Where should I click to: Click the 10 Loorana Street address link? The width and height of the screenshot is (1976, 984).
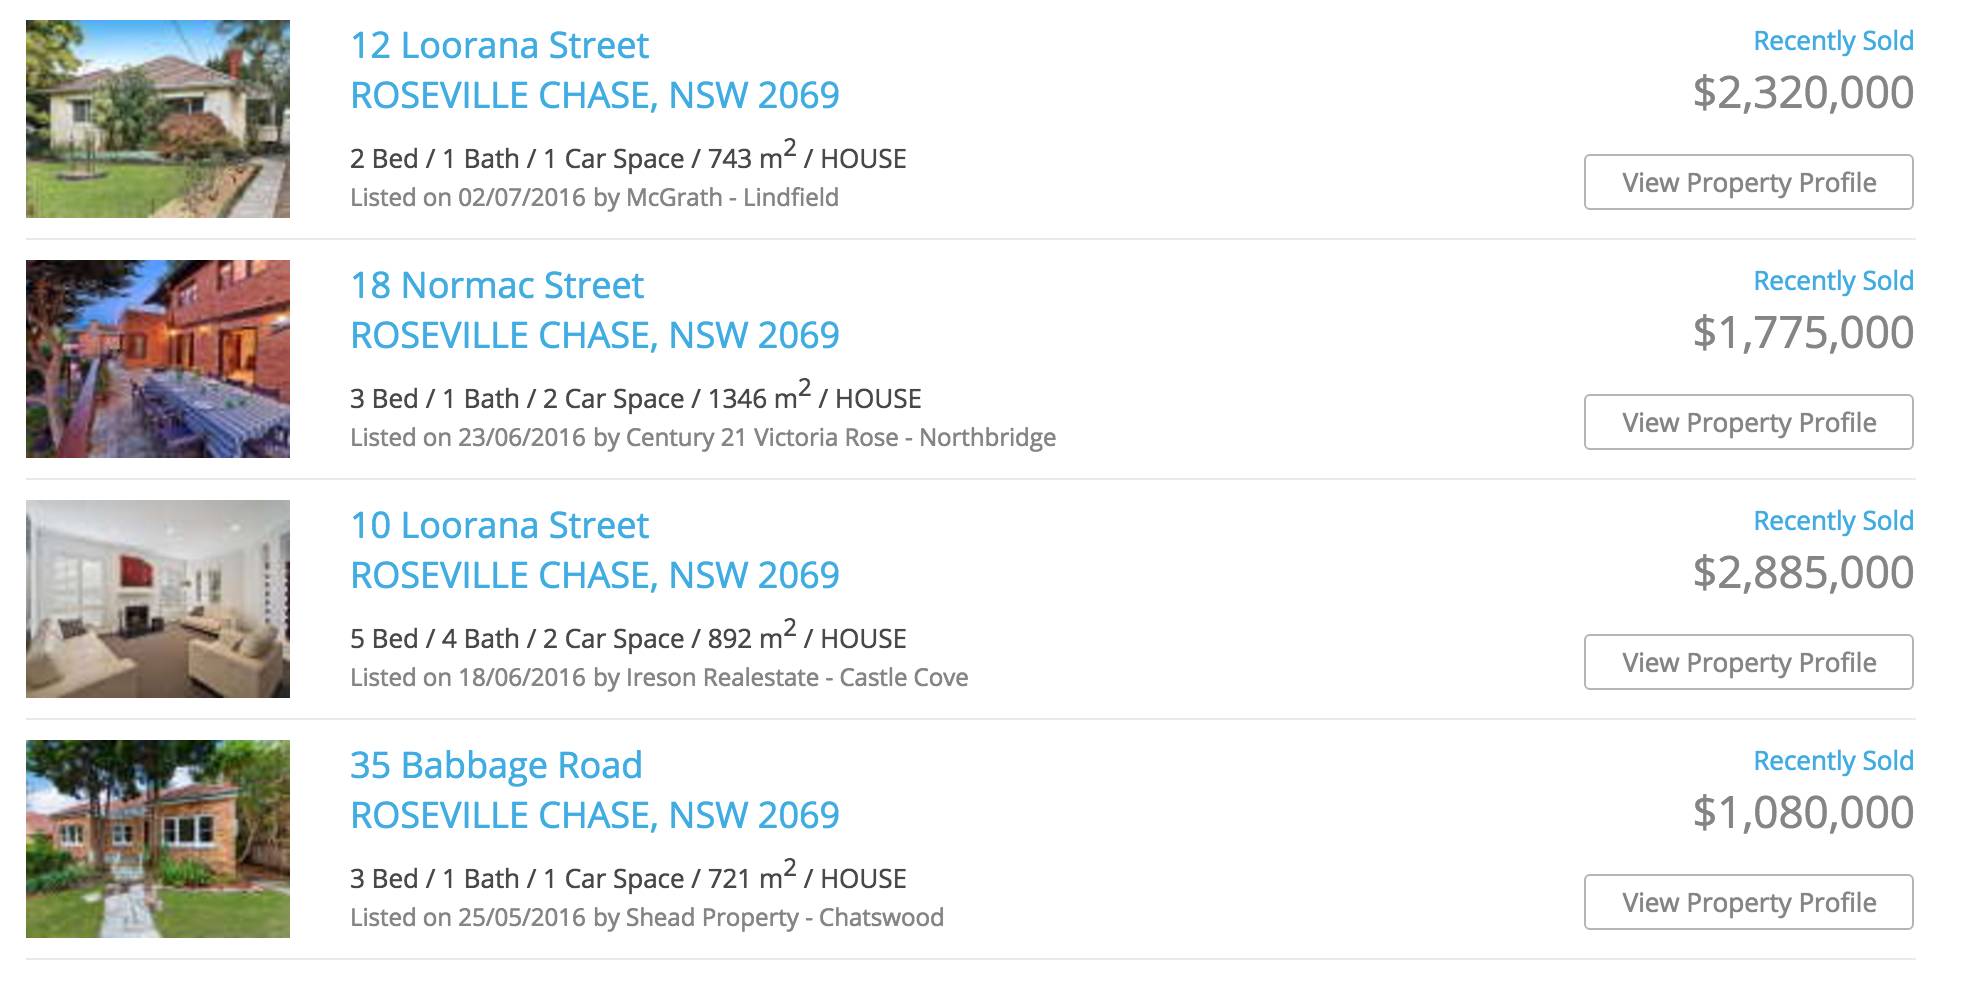tap(499, 526)
